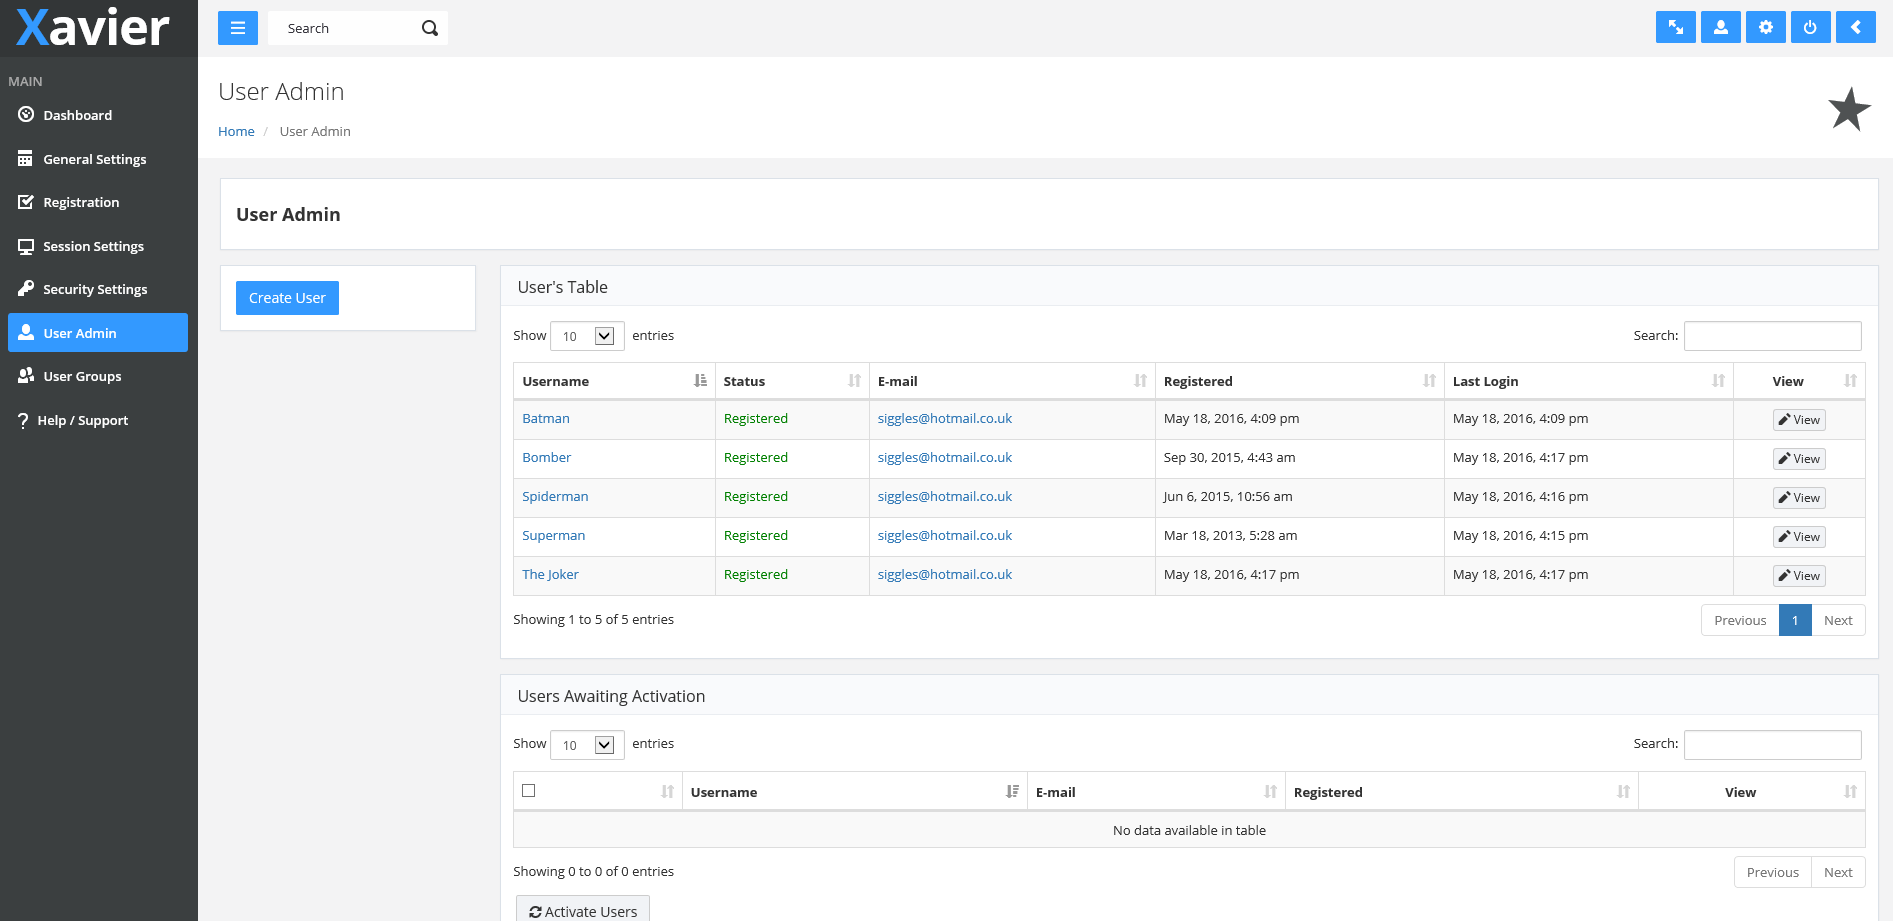Sort User's Table by Status column
1893x921 pixels.
coord(791,381)
